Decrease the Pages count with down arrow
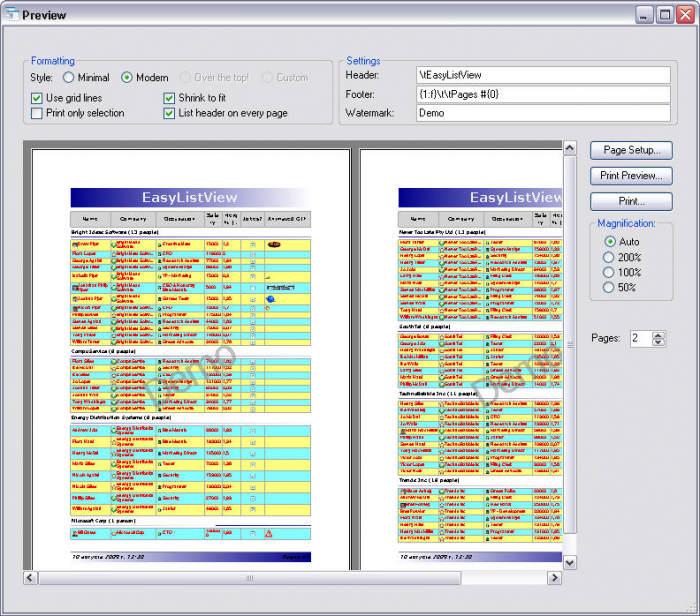 pos(658,342)
